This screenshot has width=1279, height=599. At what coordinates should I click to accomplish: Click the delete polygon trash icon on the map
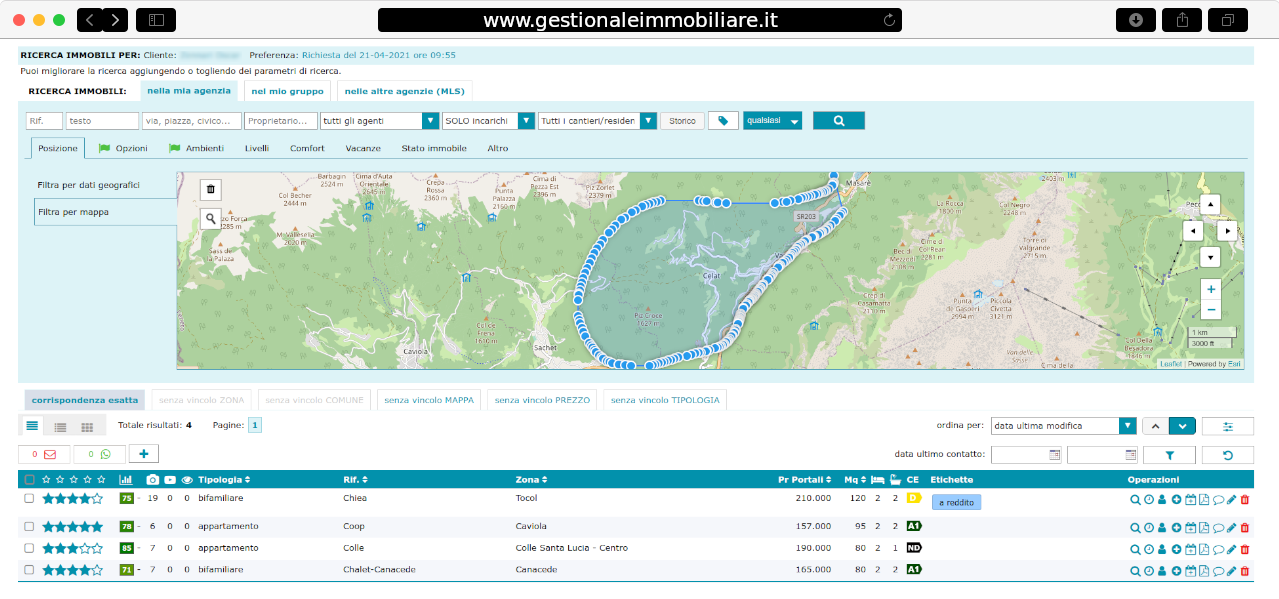(x=210, y=189)
